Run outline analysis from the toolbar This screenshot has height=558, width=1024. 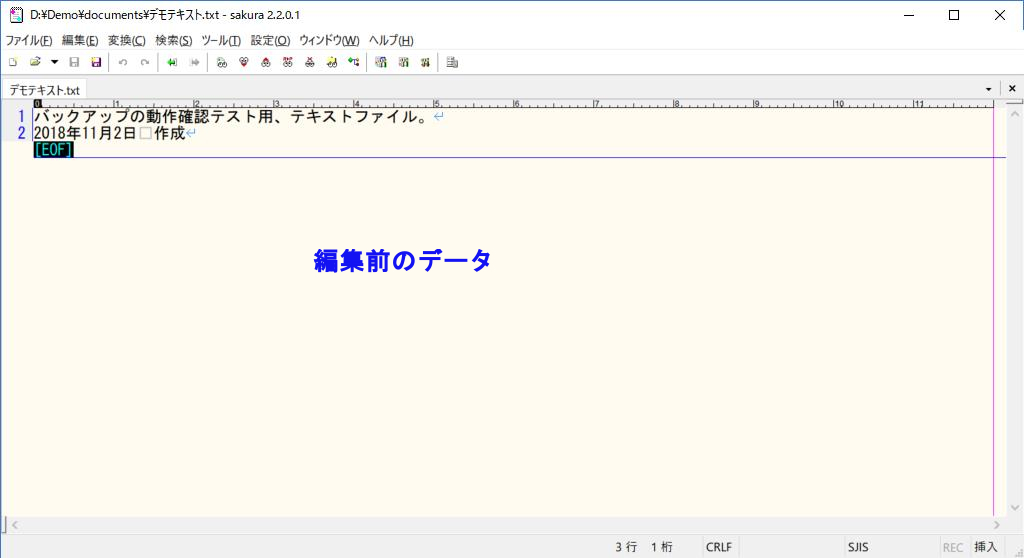pos(353,62)
